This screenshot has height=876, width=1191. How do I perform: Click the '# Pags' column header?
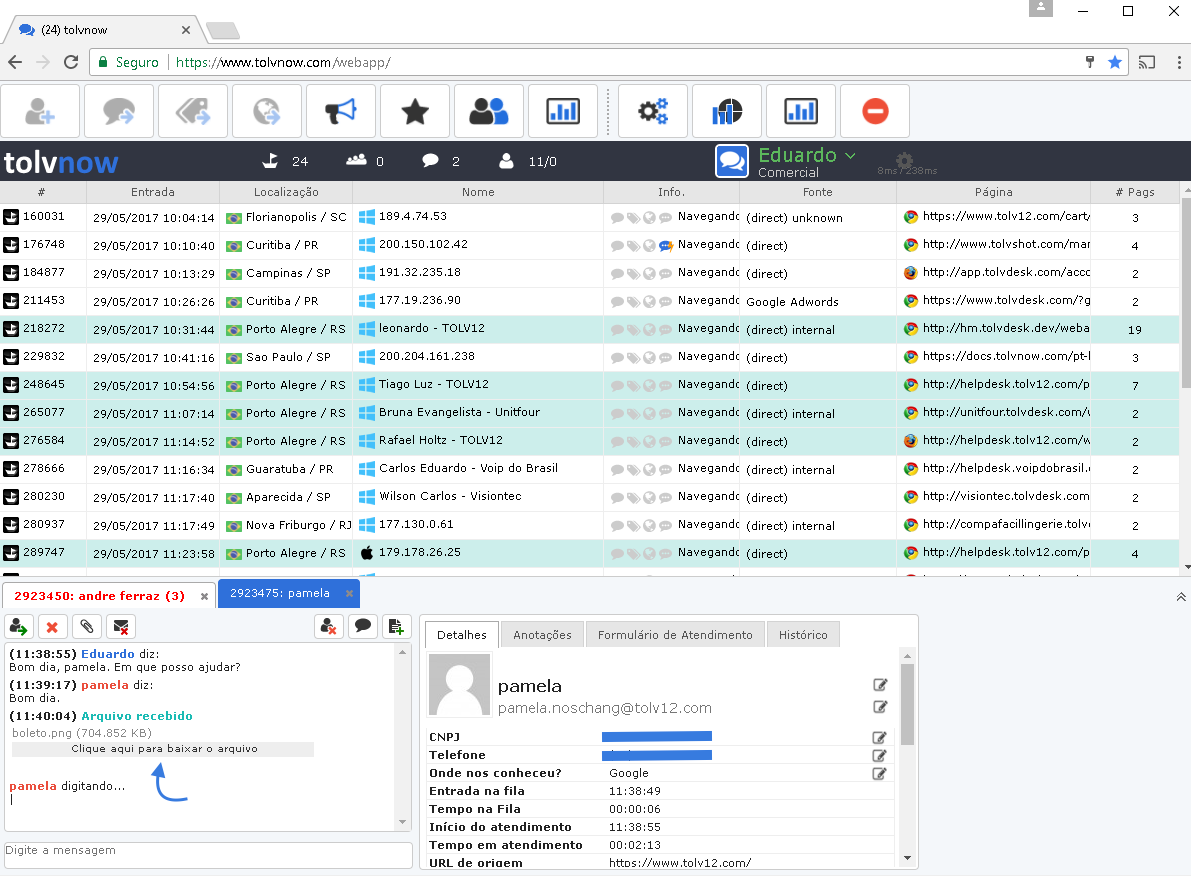click(x=1135, y=192)
